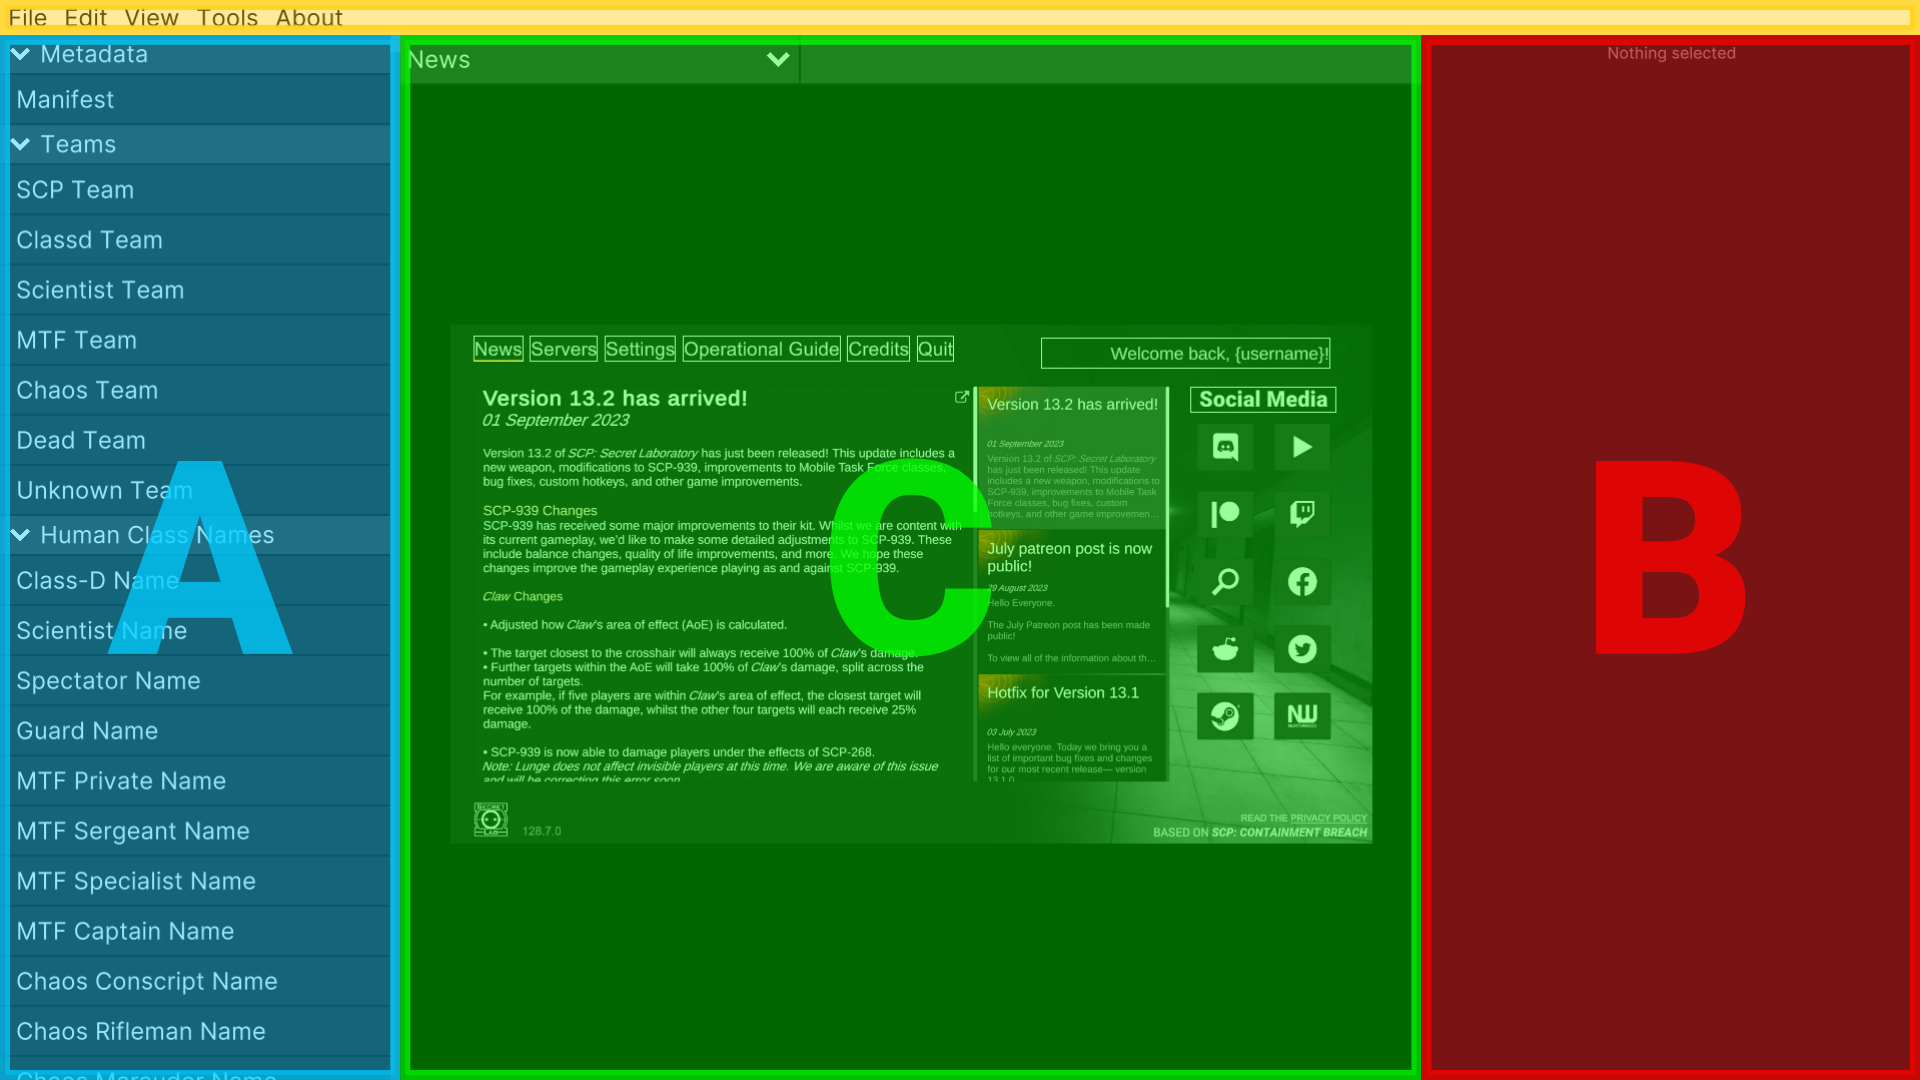Click the Credits navigation button
This screenshot has width=1920, height=1080.
876,348
